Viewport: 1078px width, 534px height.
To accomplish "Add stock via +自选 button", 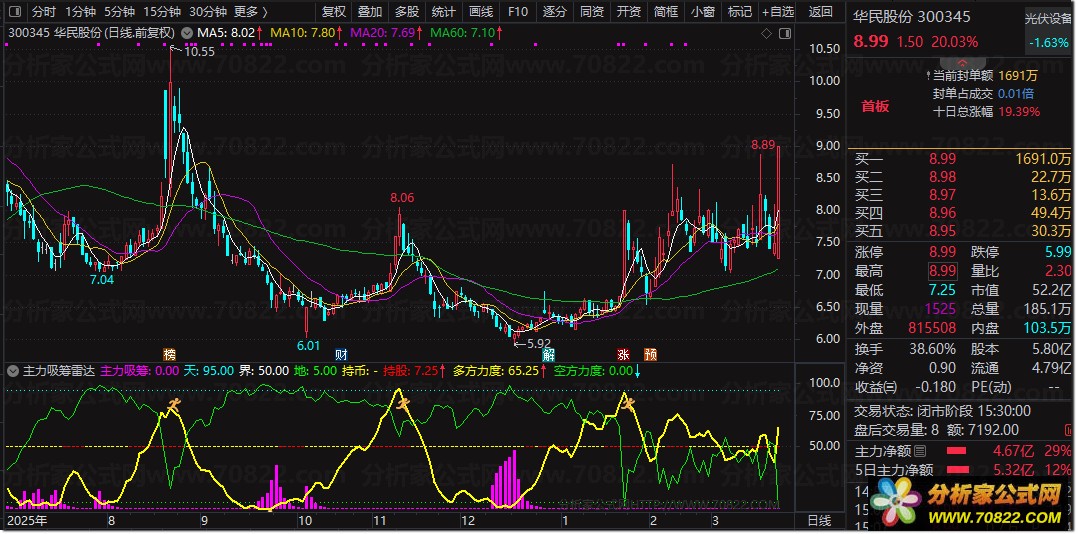I will click(778, 12).
